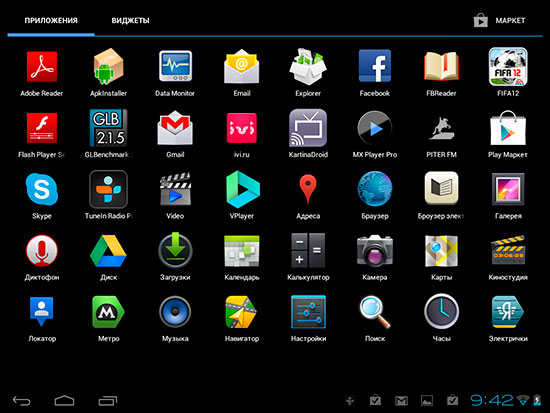The height and width of the screenshot is (413, 550).
Task: Open Броузер электронных книг app
Action: point(441,188)
